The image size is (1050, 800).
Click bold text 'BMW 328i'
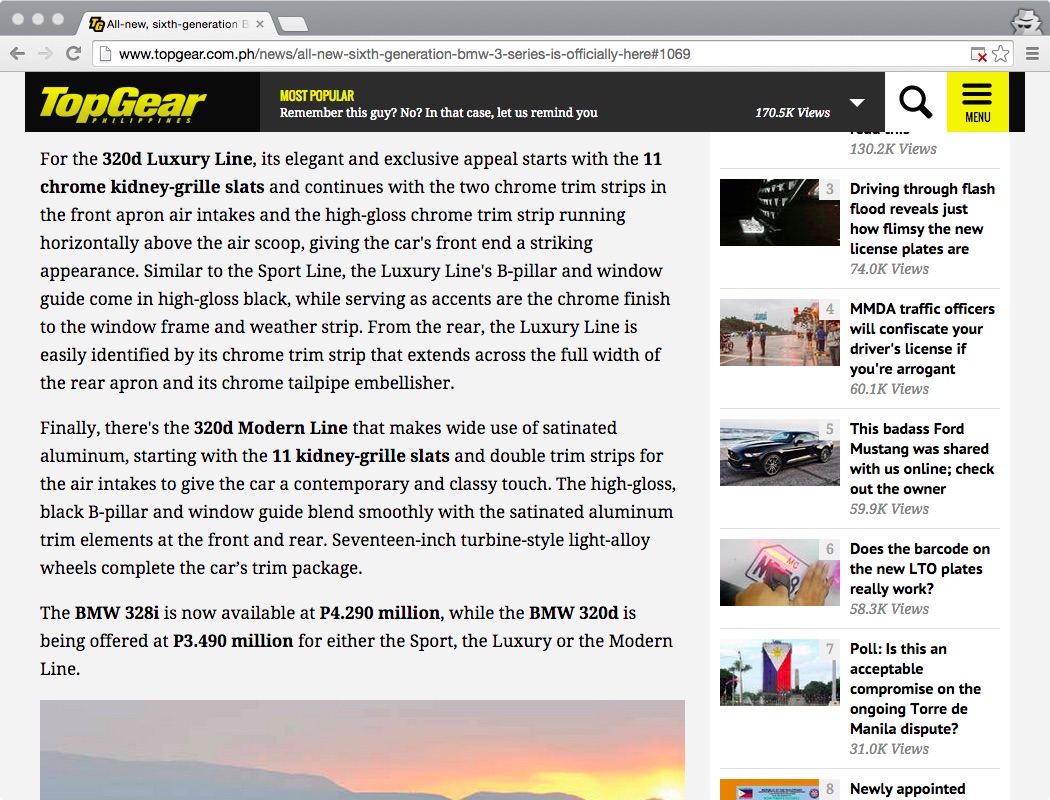[117, 613]
